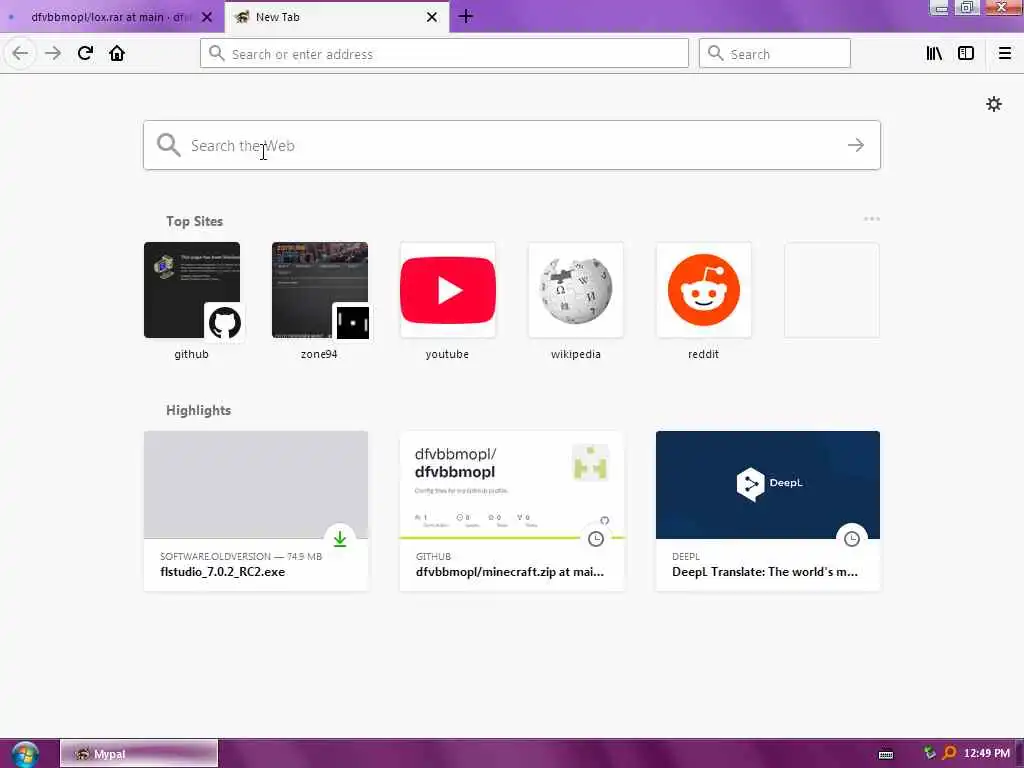The height and width of the screenshot is (768, 1024).
Task: Click the green download icon on flstudio card
Action: [x=340, y=539]
